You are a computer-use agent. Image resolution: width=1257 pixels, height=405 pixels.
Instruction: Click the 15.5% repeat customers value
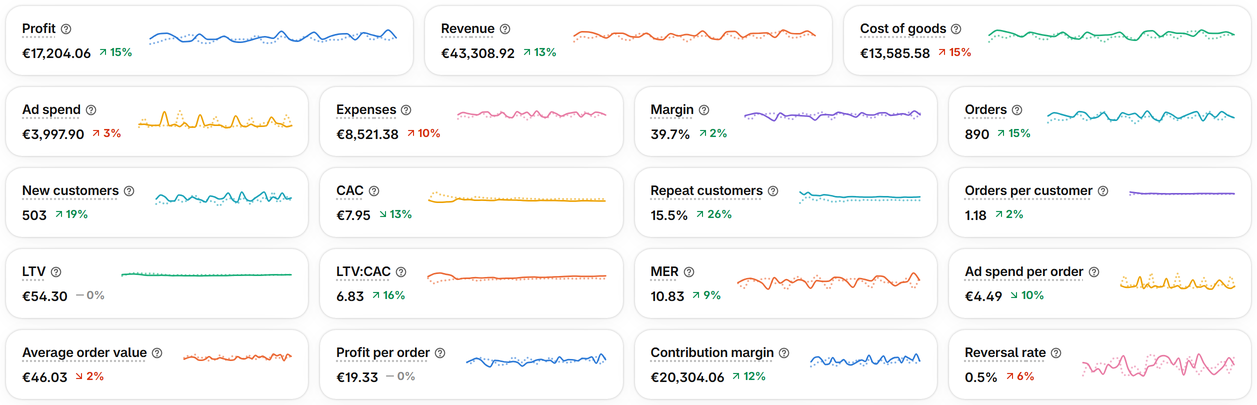click(x=669, y=215)
